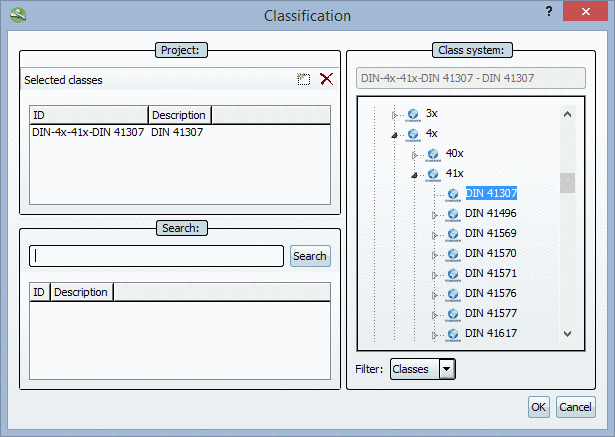The width and height of the screenshot is (615, 437).
Task: Select the 4x tree label
Action: tap(431, 133)
